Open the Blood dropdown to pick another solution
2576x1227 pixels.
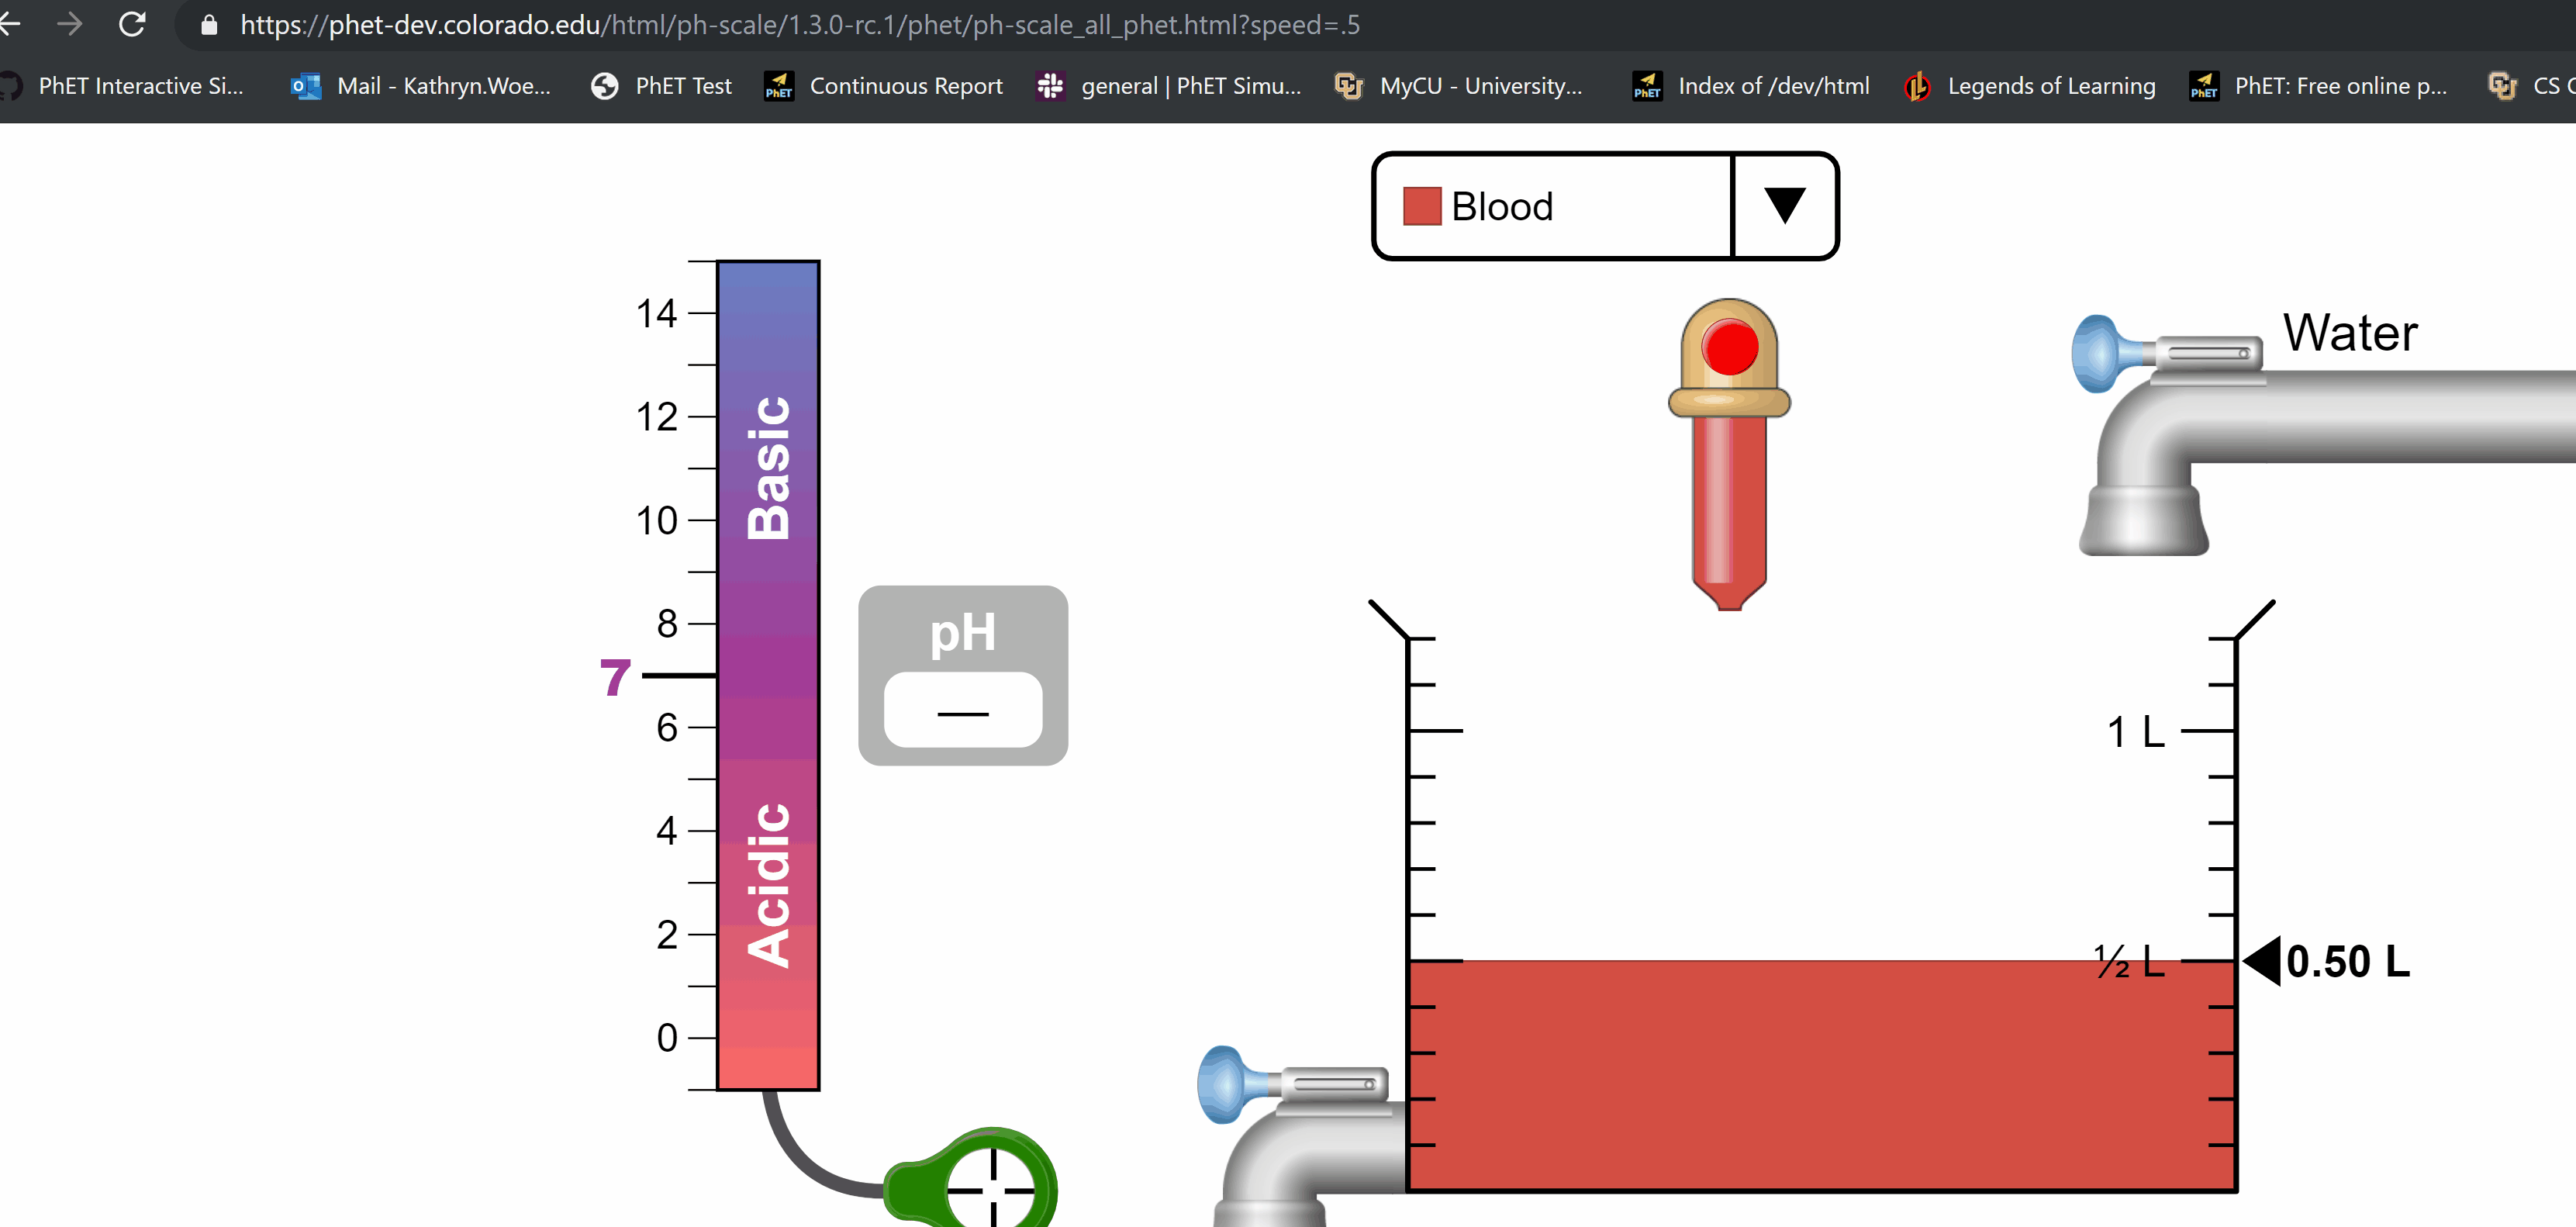[x=1783, y=206]
